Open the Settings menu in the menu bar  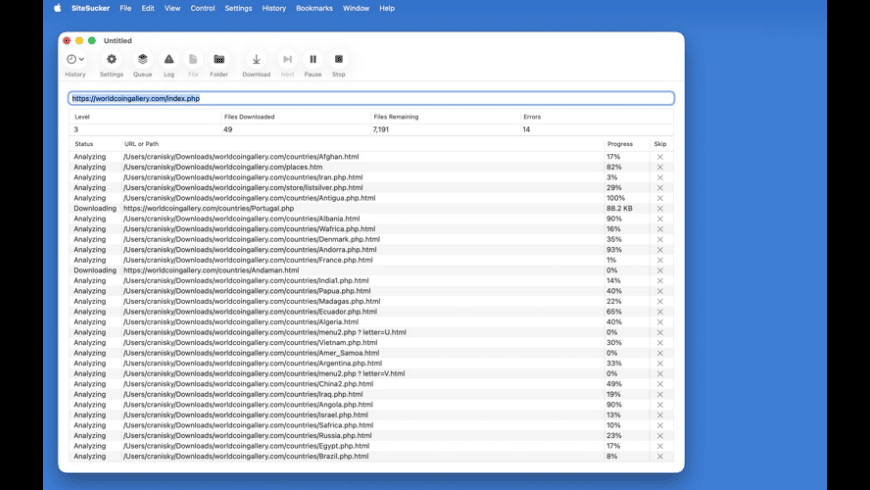pyautogui.click(x=238, y=8)
